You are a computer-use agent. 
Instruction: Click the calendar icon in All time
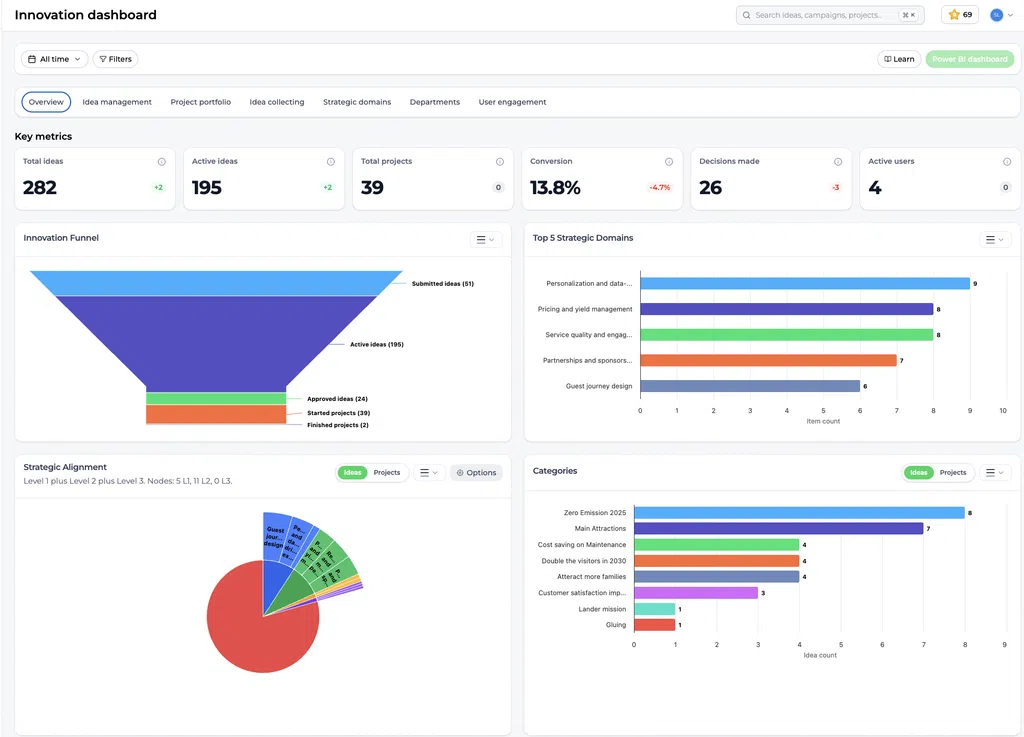32,59
